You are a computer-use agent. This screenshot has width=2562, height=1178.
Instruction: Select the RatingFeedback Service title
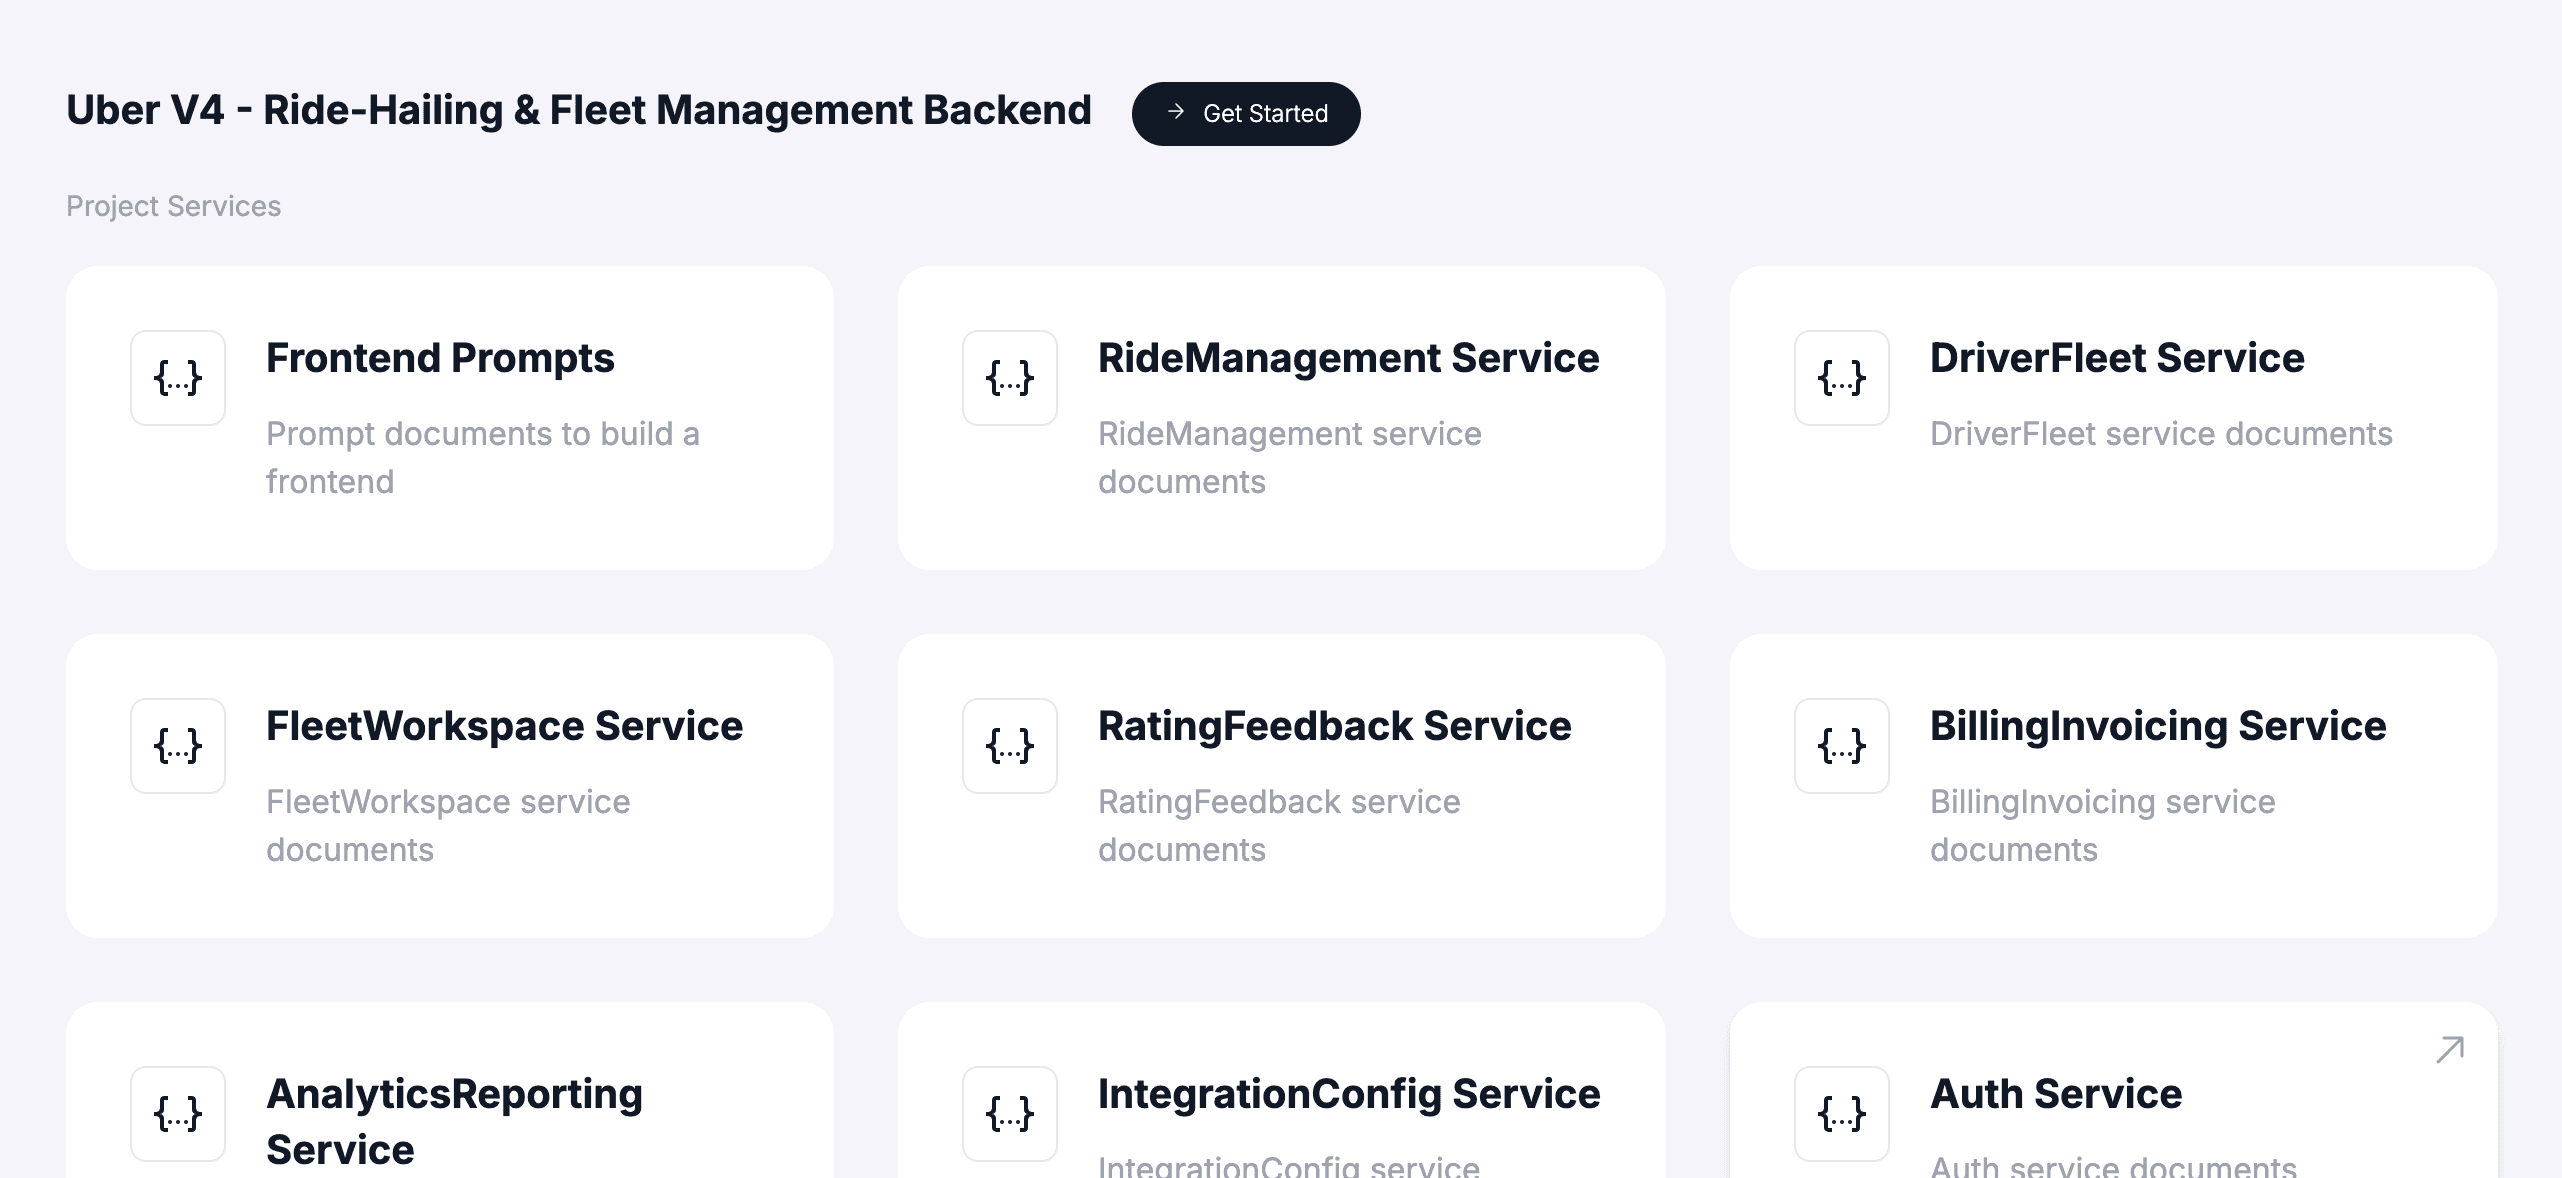pos(1334,726)
